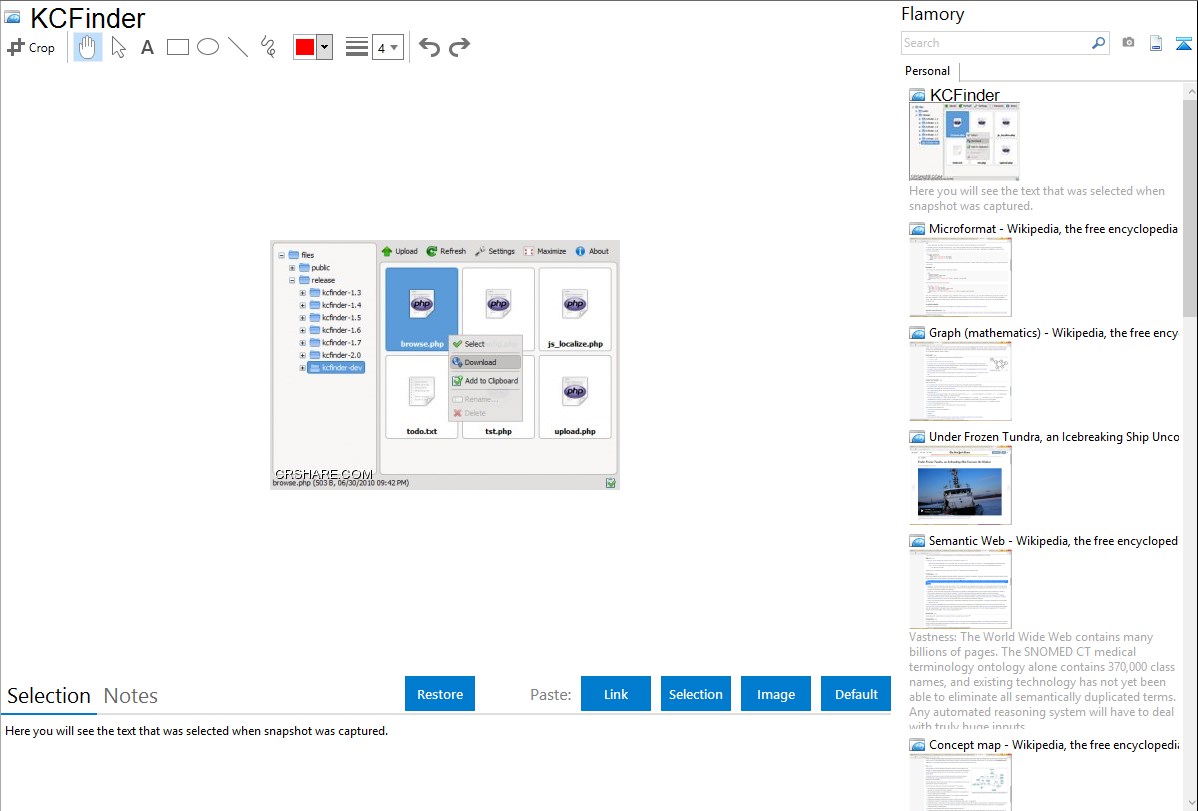The width and height of the screenshot is (1198, 811).
Task: Click the scrollbar down arrow in snapshot list
Action: [x=1190, y=803]
